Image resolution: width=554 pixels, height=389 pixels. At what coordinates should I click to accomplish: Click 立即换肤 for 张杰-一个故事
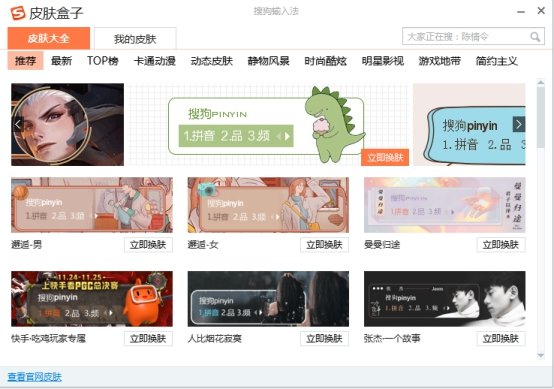pos(501,338)
